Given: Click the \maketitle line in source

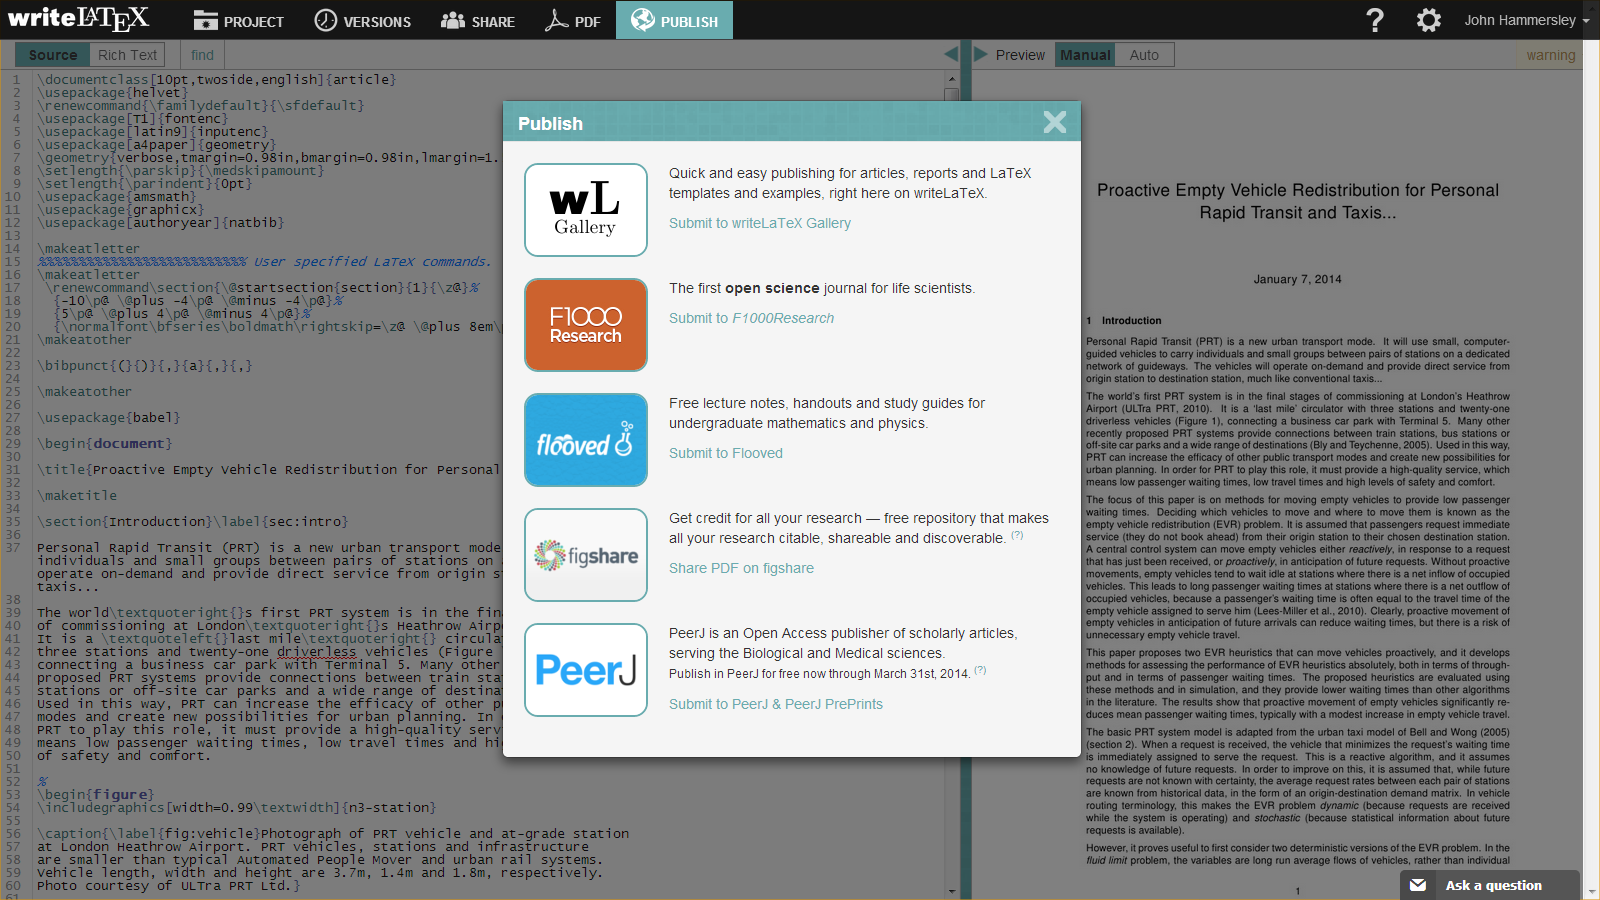Looking at the screenshot, I should (77, 495).
